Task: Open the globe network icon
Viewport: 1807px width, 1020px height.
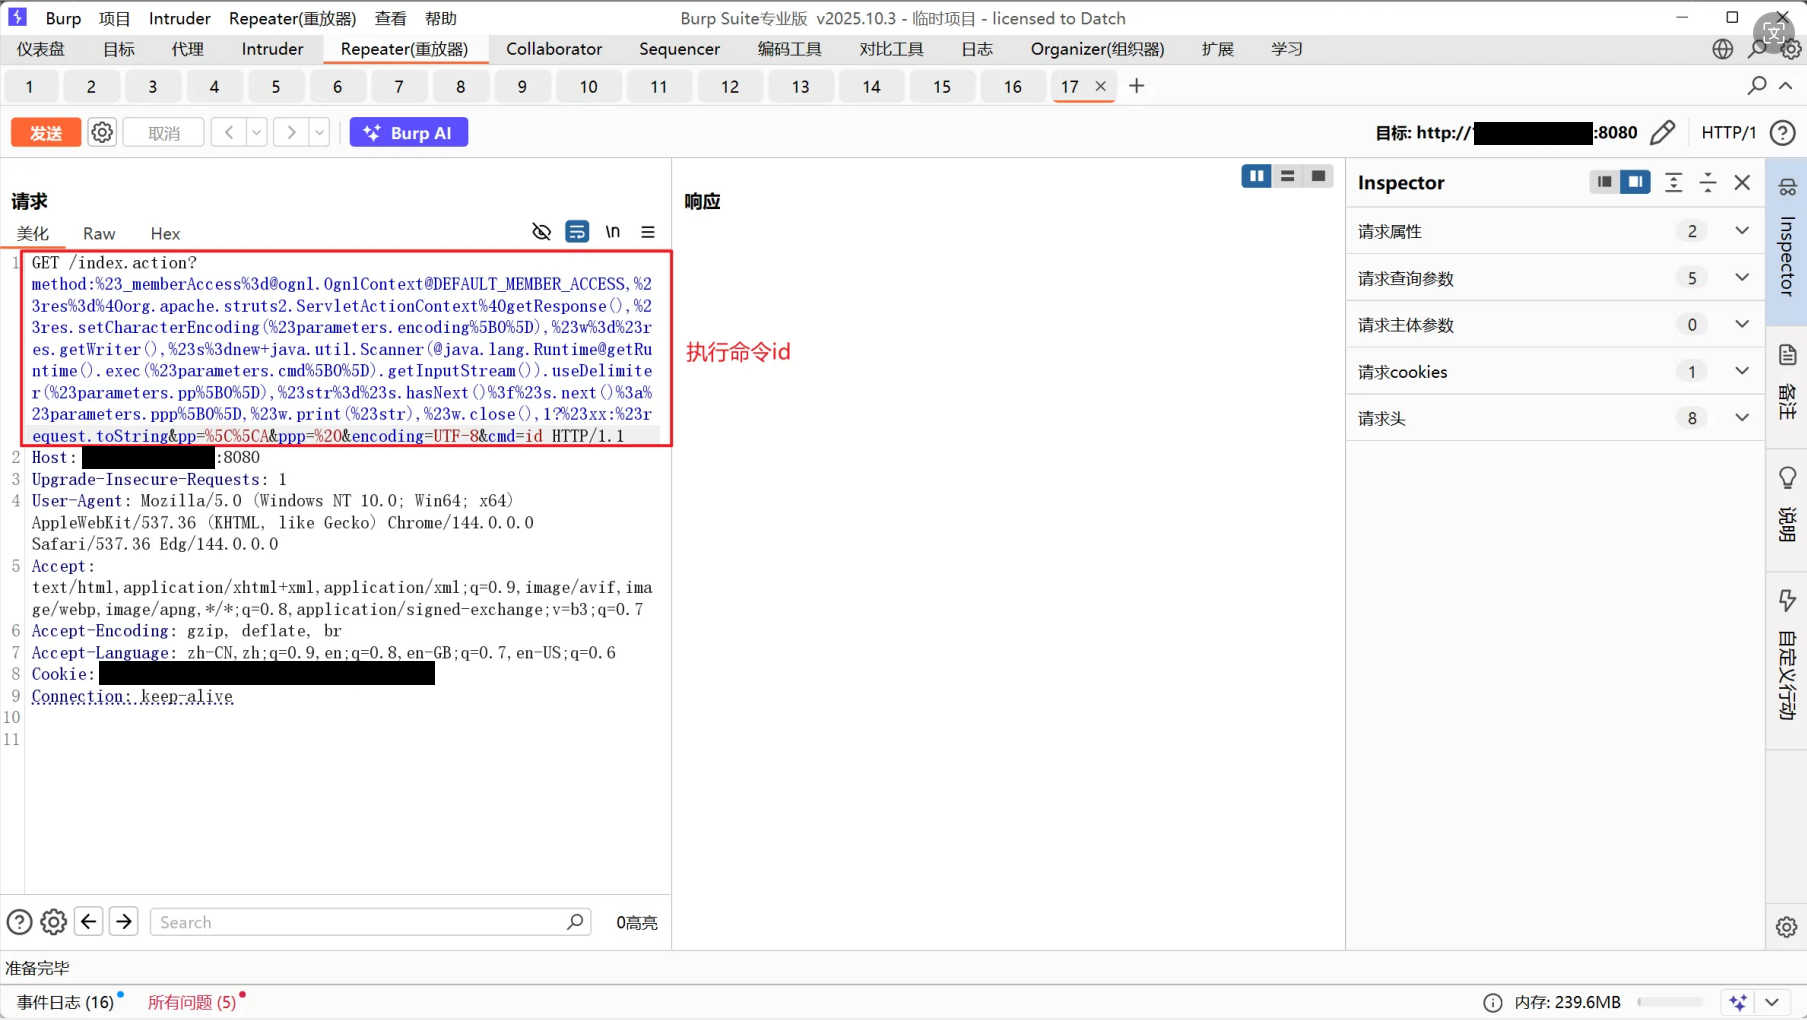Action: click(x=1722, y=49)
